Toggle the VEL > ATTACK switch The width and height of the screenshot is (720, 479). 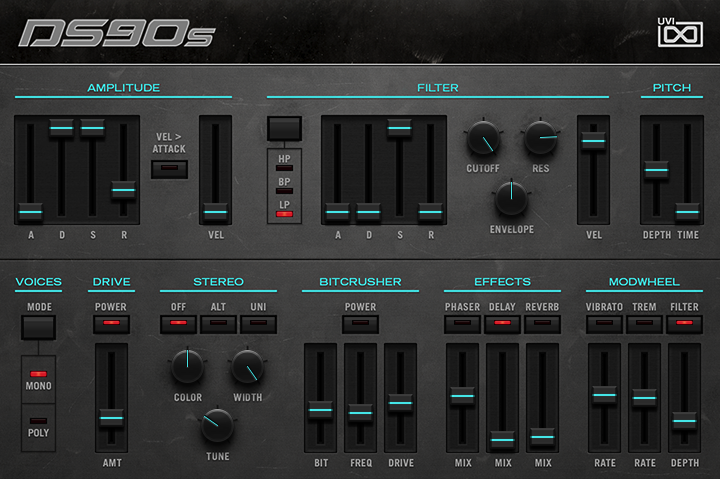point(169,169)
